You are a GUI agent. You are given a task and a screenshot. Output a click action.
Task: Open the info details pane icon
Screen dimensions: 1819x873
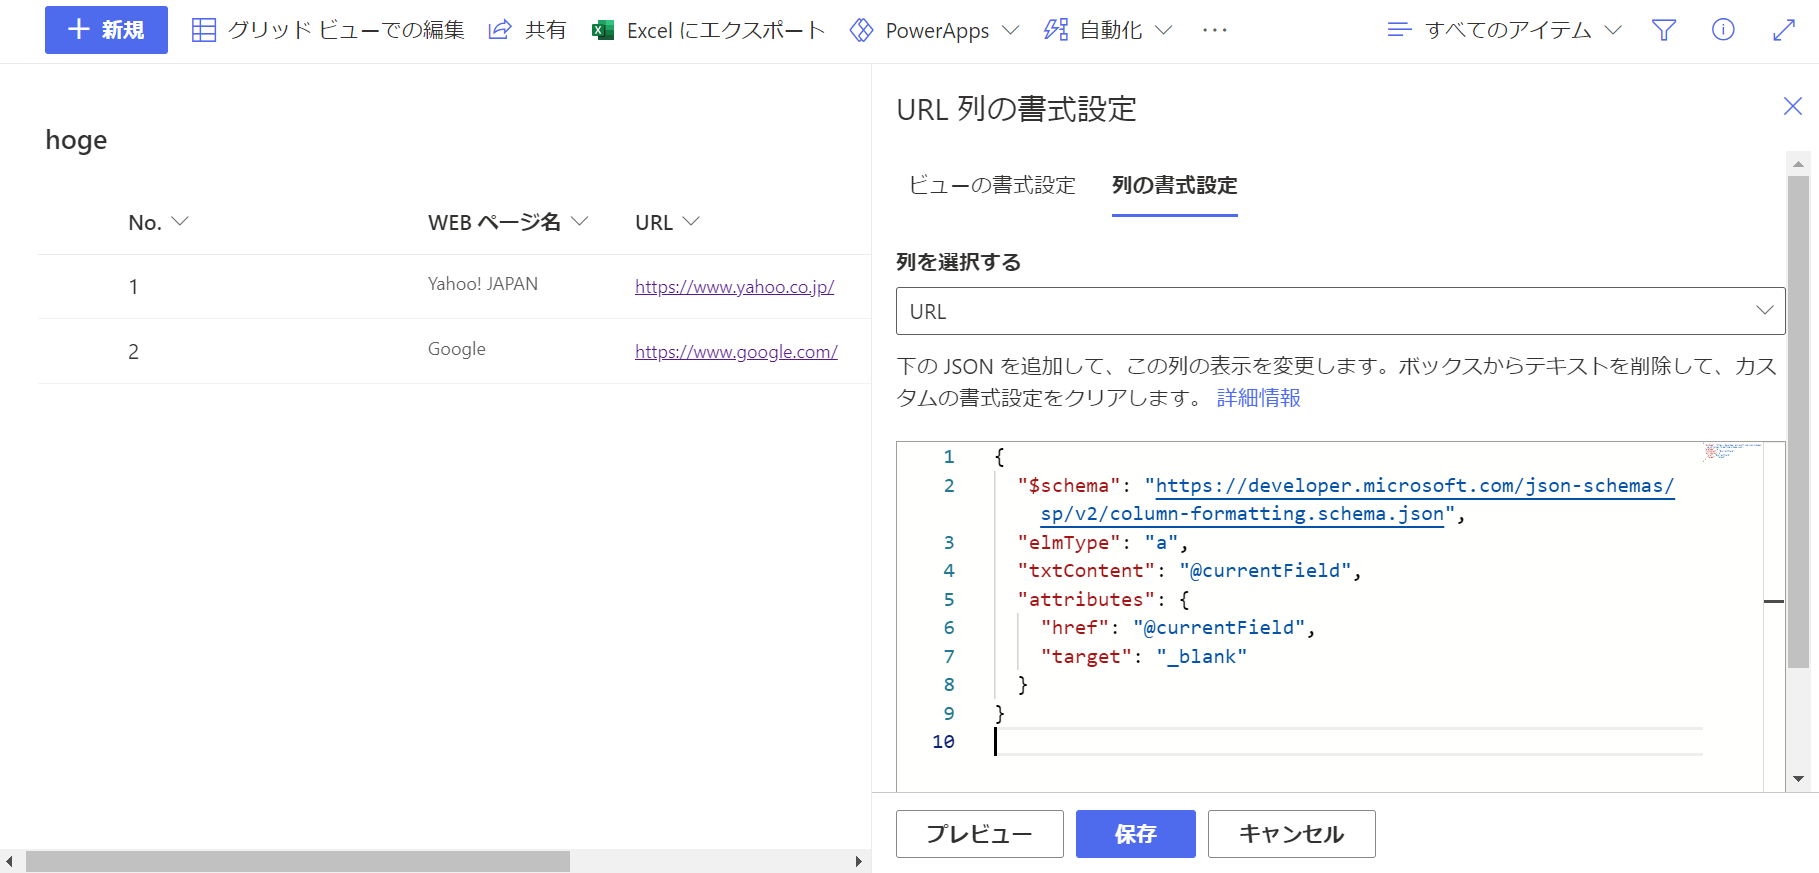(x=1723, y=30)
